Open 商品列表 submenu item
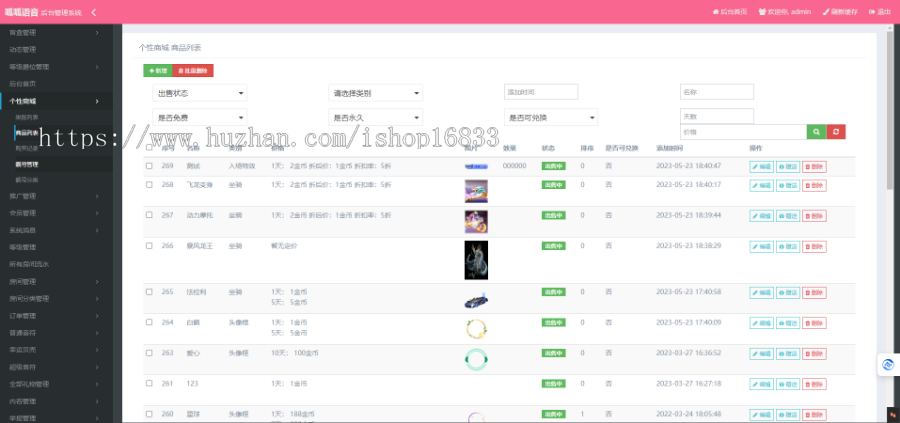 (x=27, y=133)
